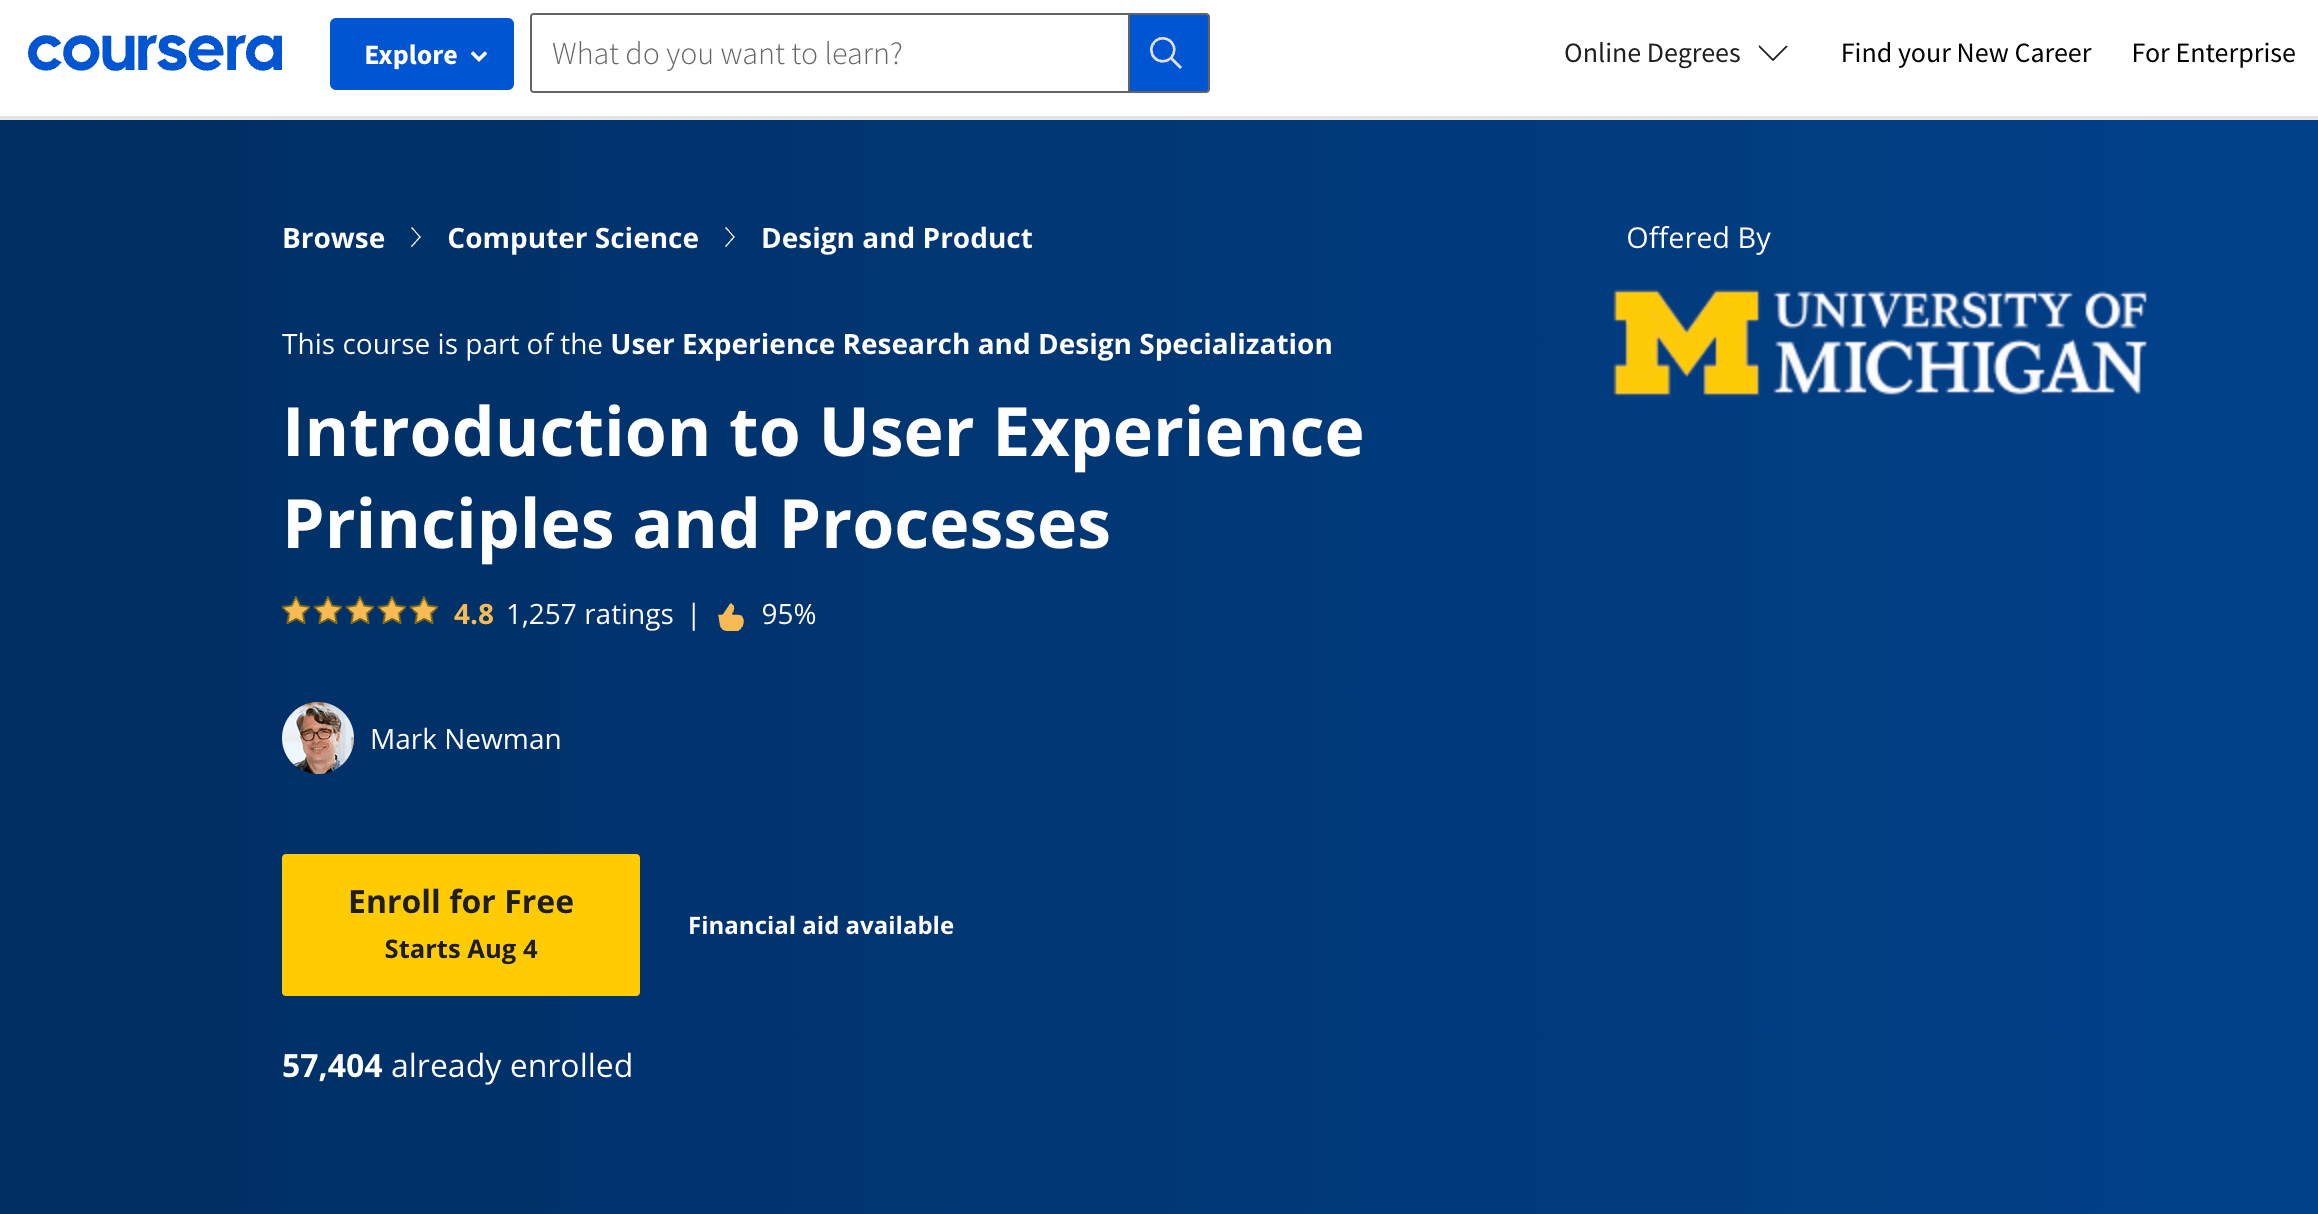Open the Financial aid available link
The height and width of the screenshot is (1214, 2318).
point(820,925)
